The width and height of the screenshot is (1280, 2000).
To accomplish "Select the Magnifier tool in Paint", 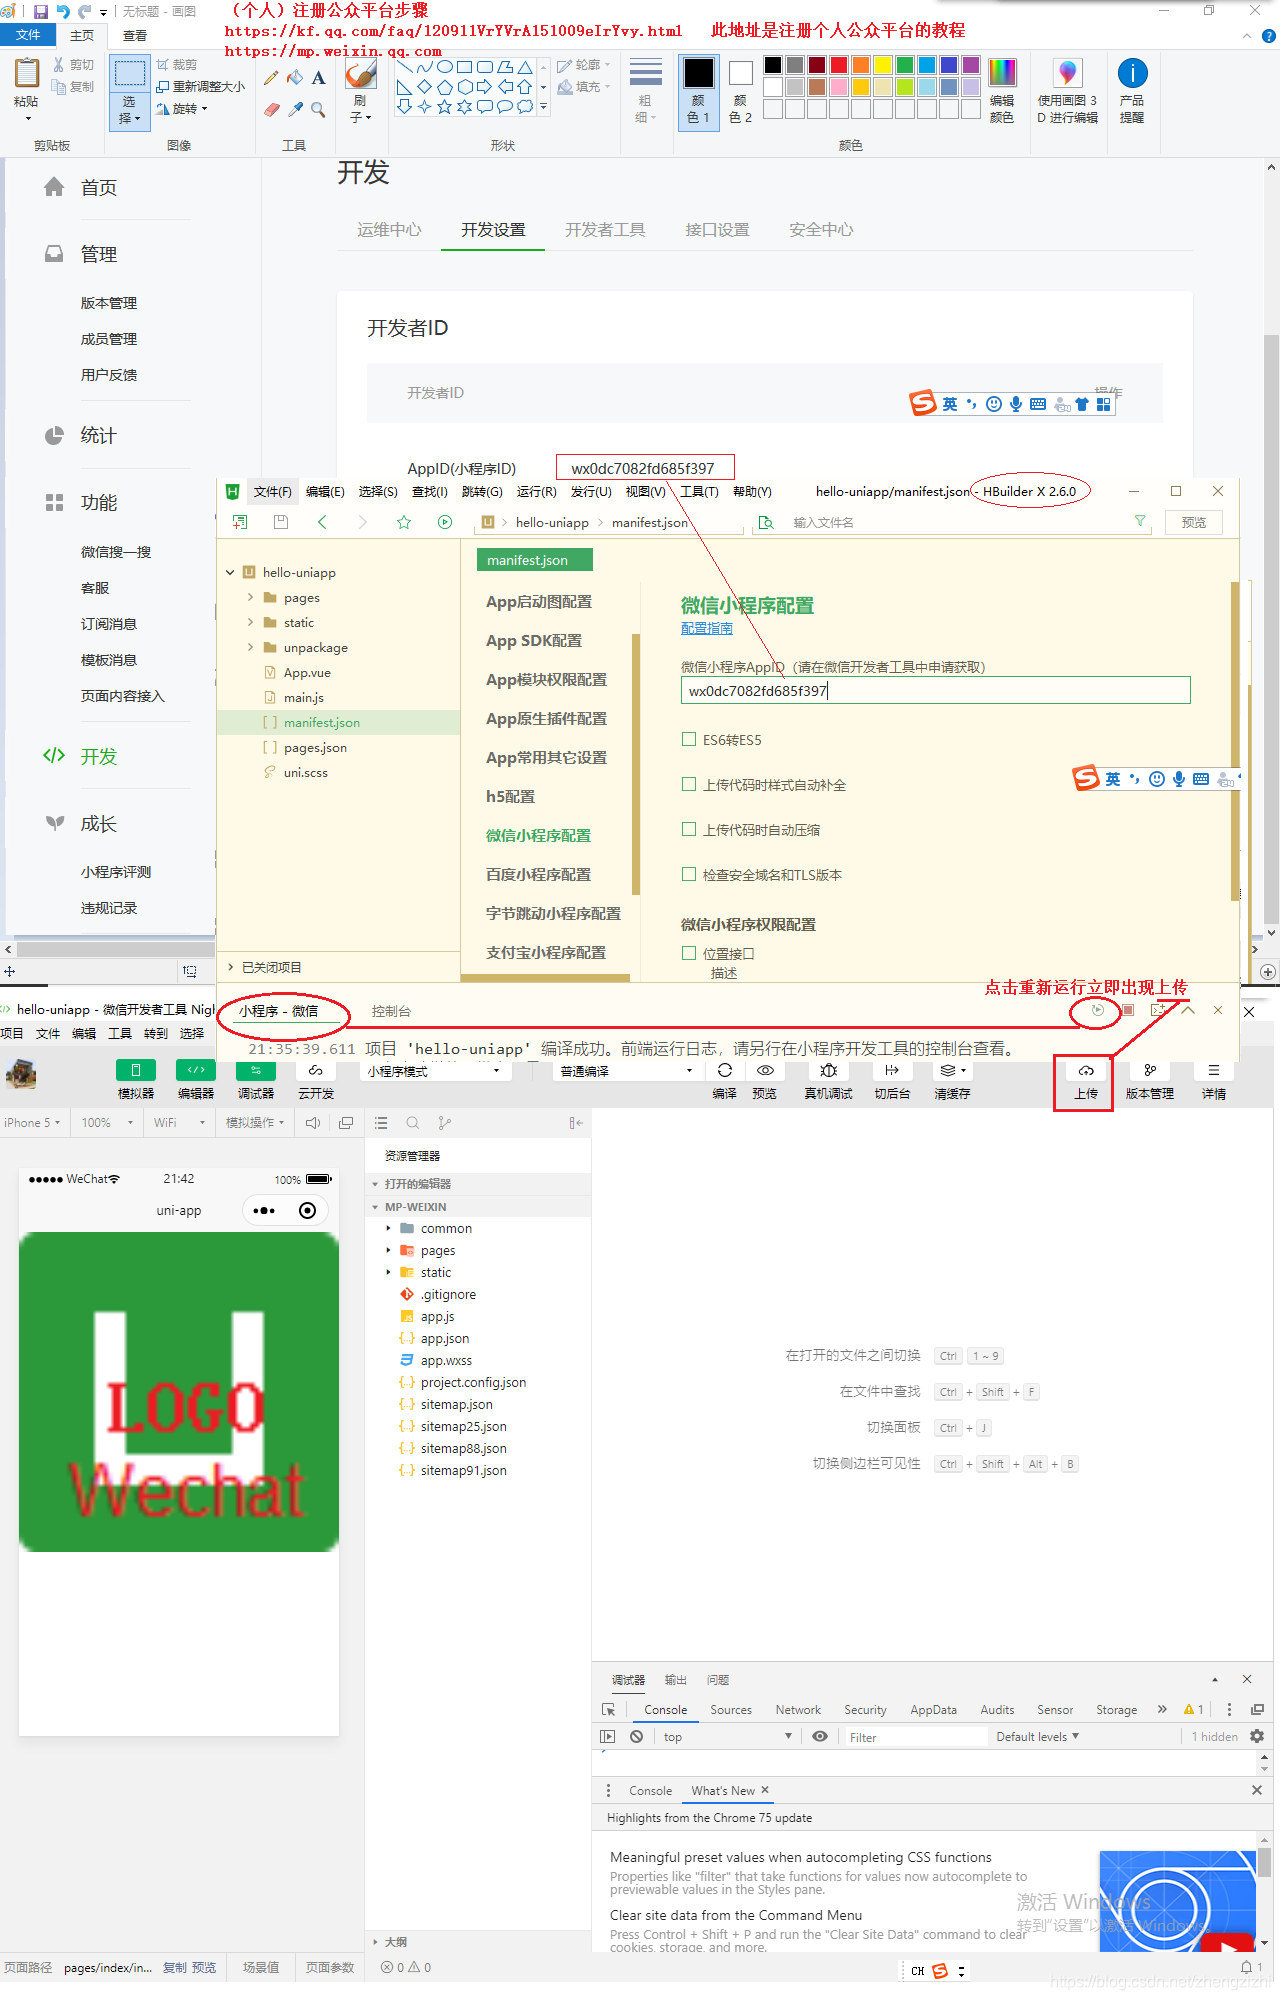I will coord(318,109).
